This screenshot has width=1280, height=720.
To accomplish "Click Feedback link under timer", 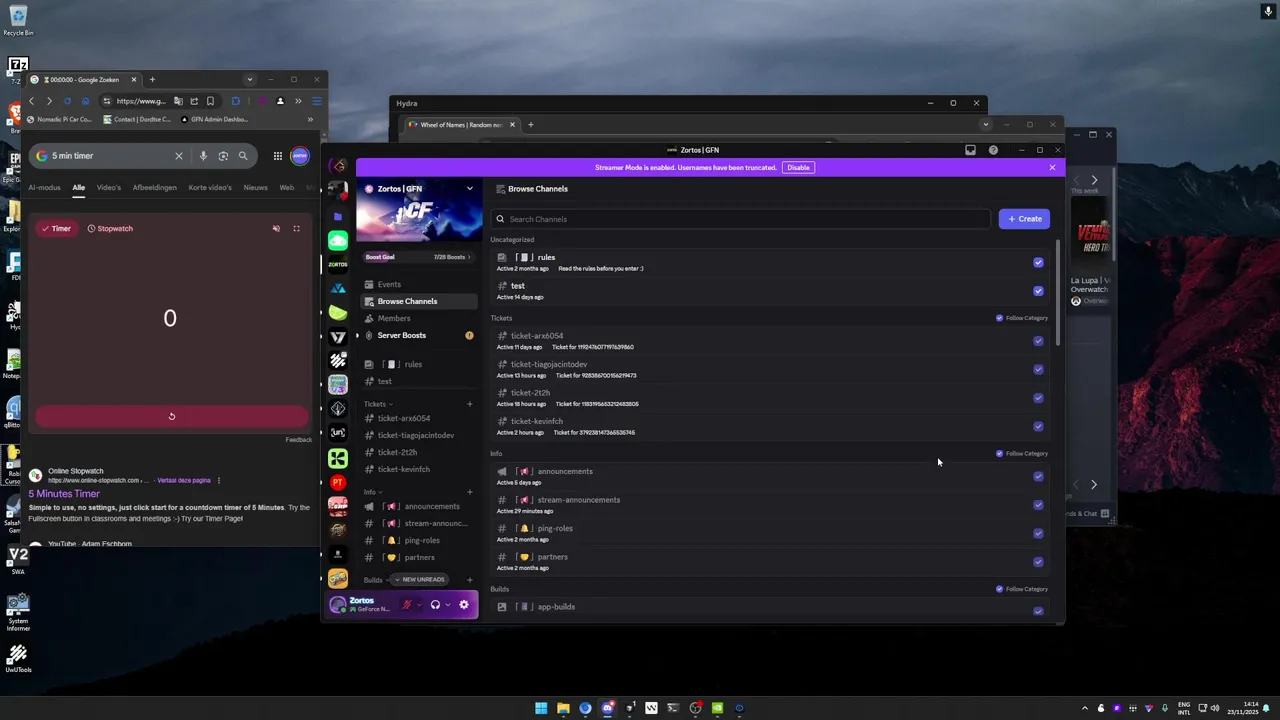I will click(x=299, y=439).
